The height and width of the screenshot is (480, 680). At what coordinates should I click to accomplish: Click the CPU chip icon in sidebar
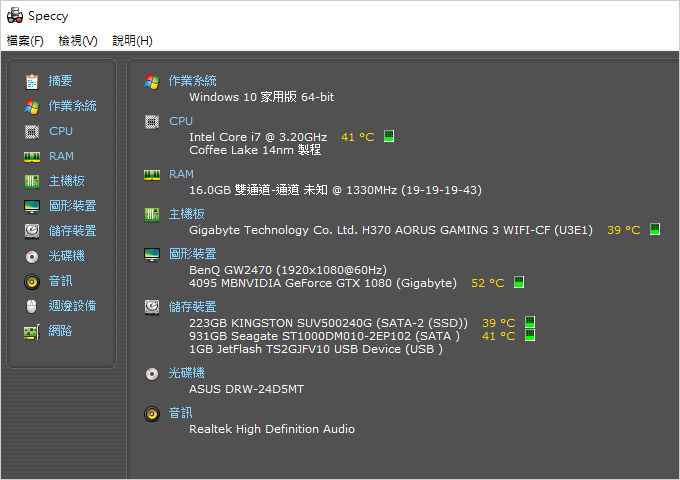(32, 131)
